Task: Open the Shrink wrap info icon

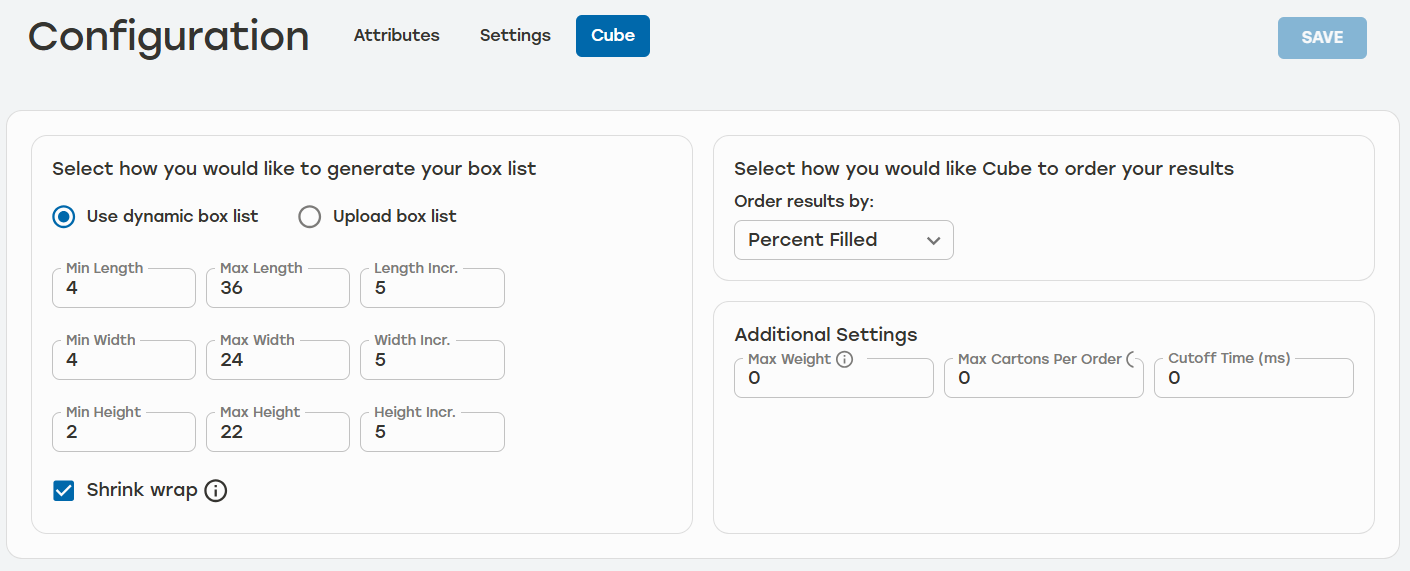Action: 216,491
